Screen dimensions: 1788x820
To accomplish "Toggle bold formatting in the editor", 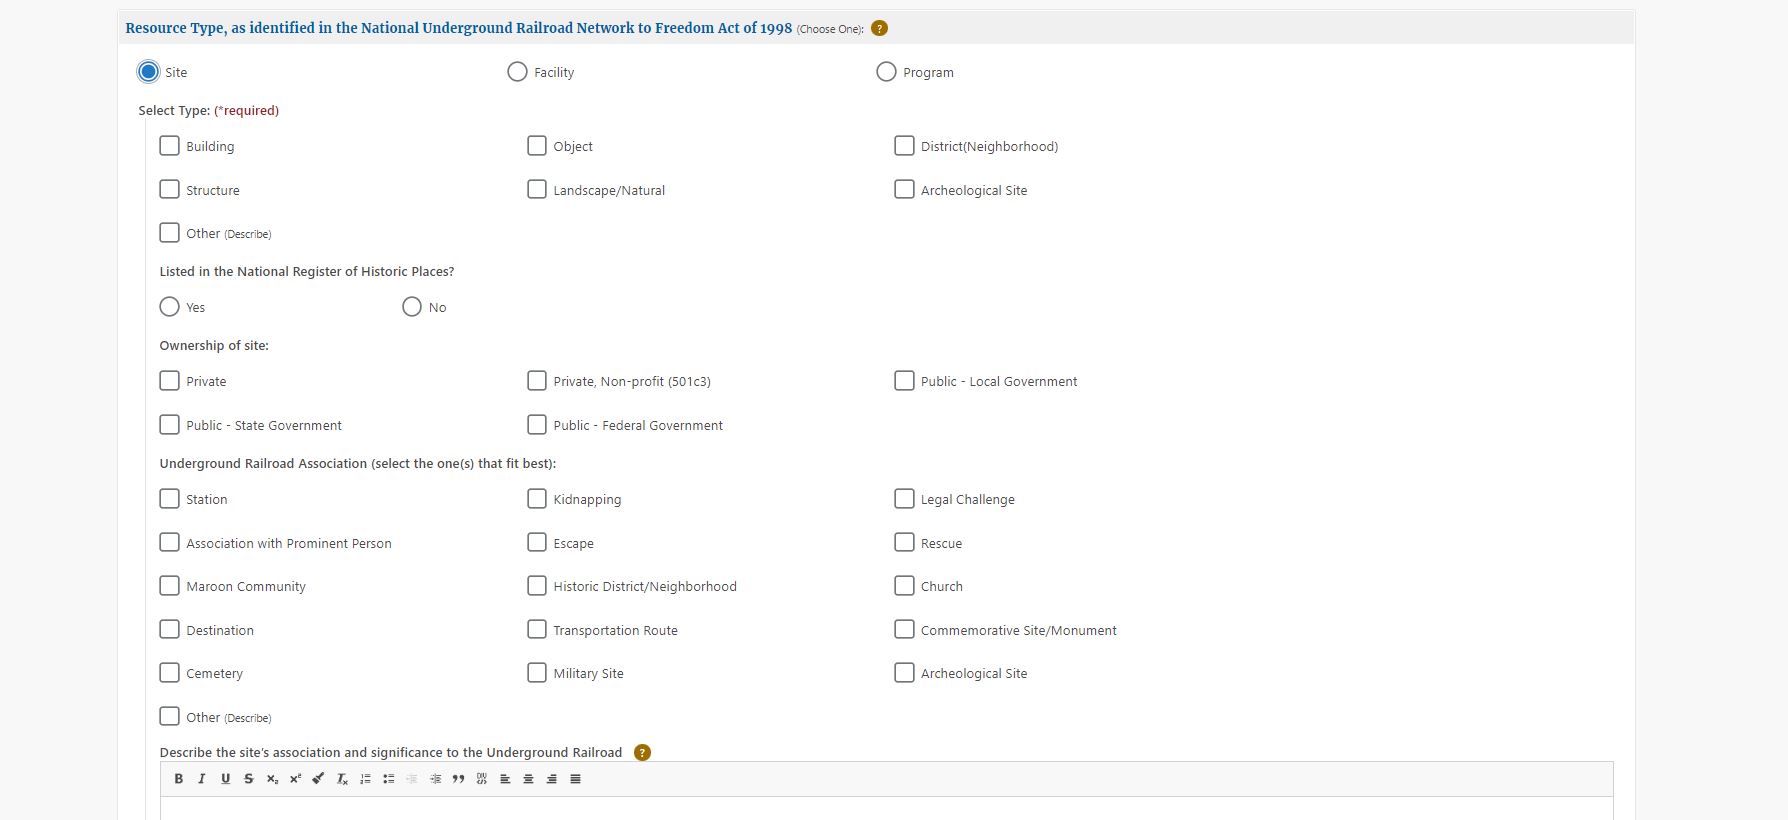I will [x=179, y=779].
